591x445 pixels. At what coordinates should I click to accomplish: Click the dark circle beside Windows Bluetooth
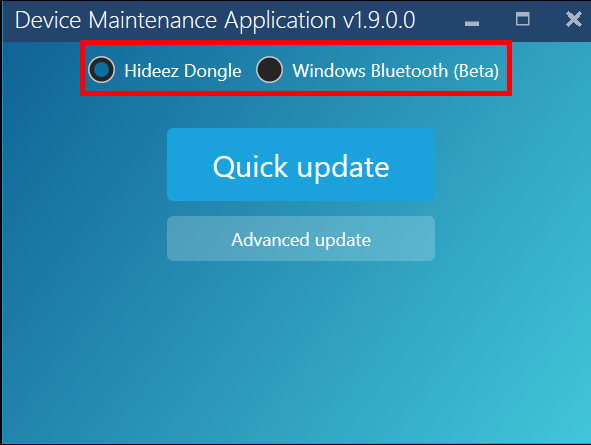coord(269,70)
